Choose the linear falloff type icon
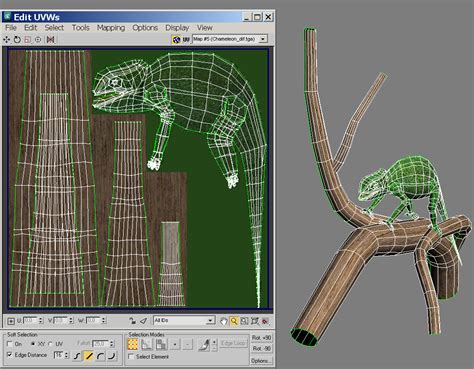Image resolution: width=474 pixels, height=369 pixels. point(89,356)
